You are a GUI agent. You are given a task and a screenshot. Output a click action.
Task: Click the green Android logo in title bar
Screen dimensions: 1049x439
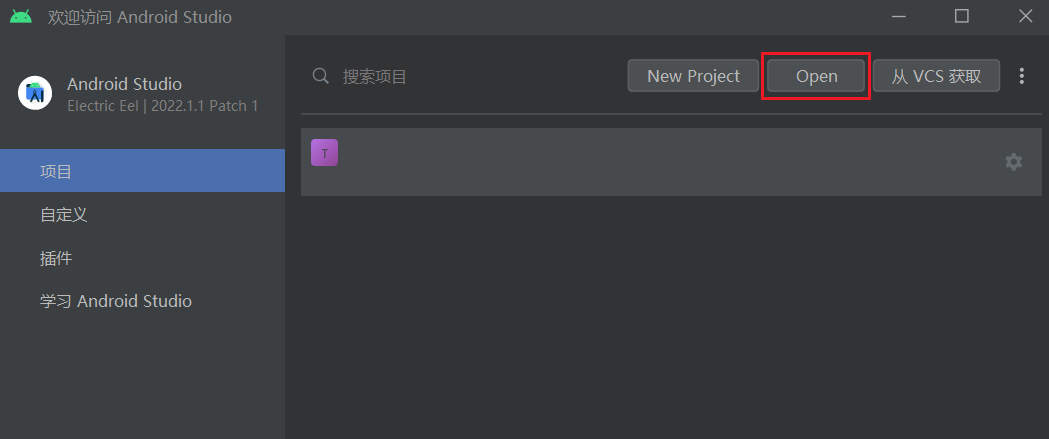coord(21,17)
